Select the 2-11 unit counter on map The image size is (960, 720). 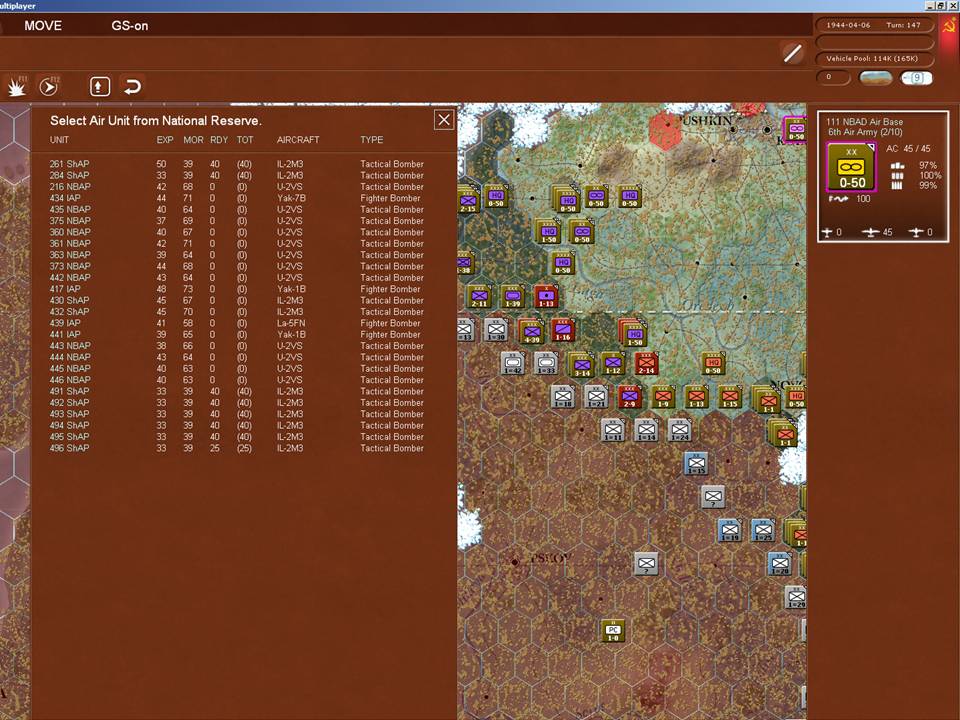click(x=479, y=297)
